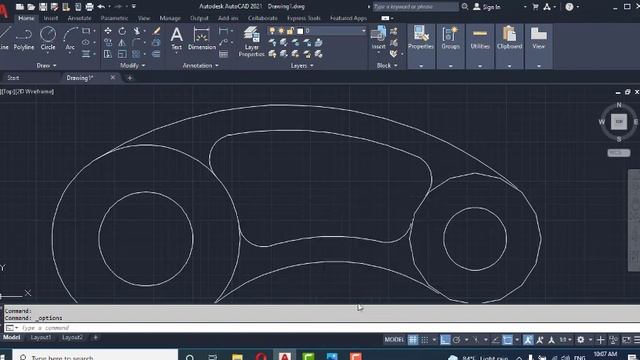Click the Sign In button

point(487,7)
